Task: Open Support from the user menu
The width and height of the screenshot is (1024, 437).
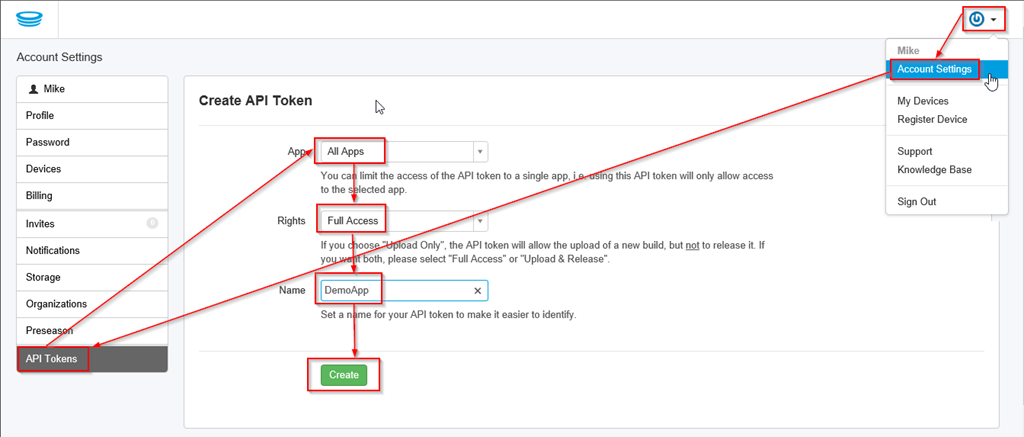Action: pos(914,151)
